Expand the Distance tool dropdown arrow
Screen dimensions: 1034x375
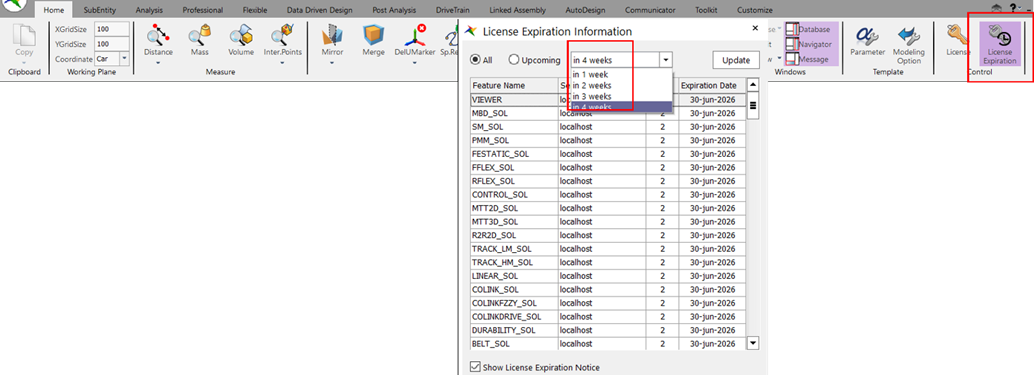[158, 63]
